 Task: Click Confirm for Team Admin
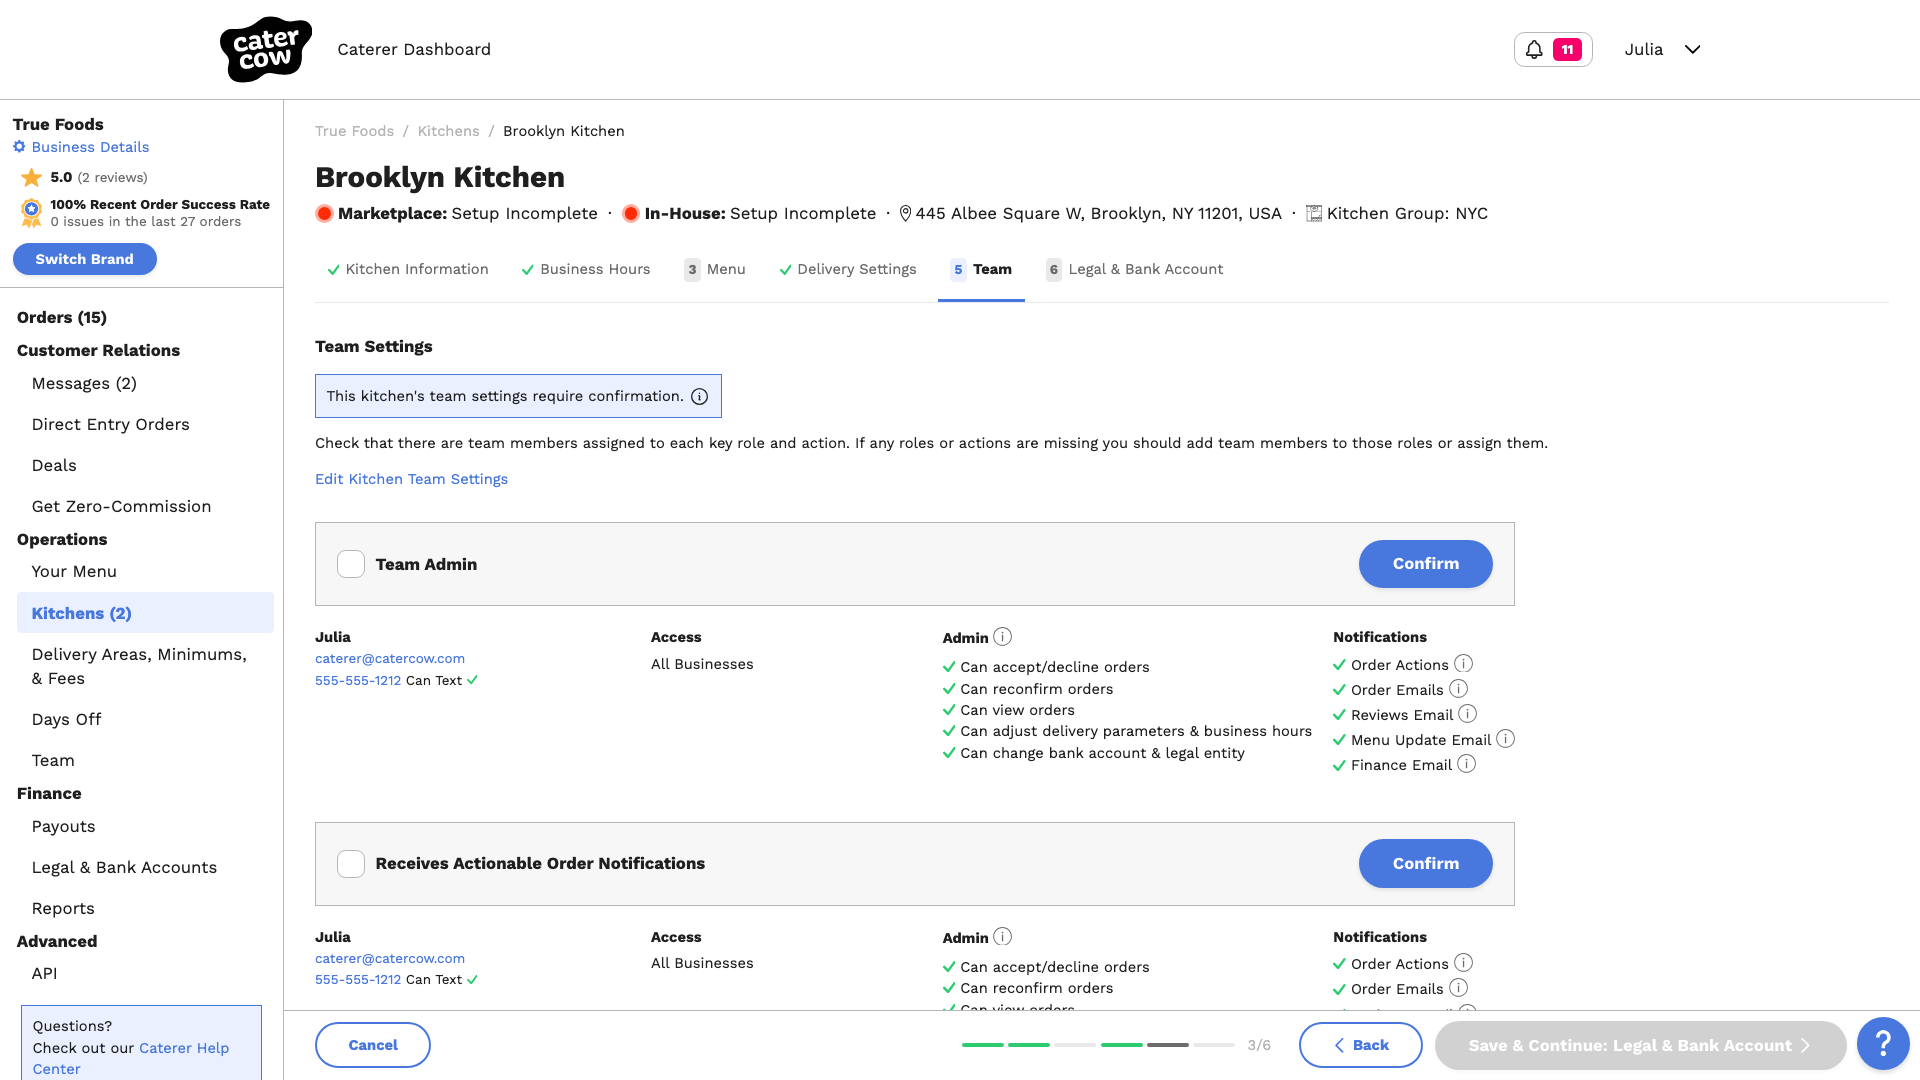(1425, 564)
